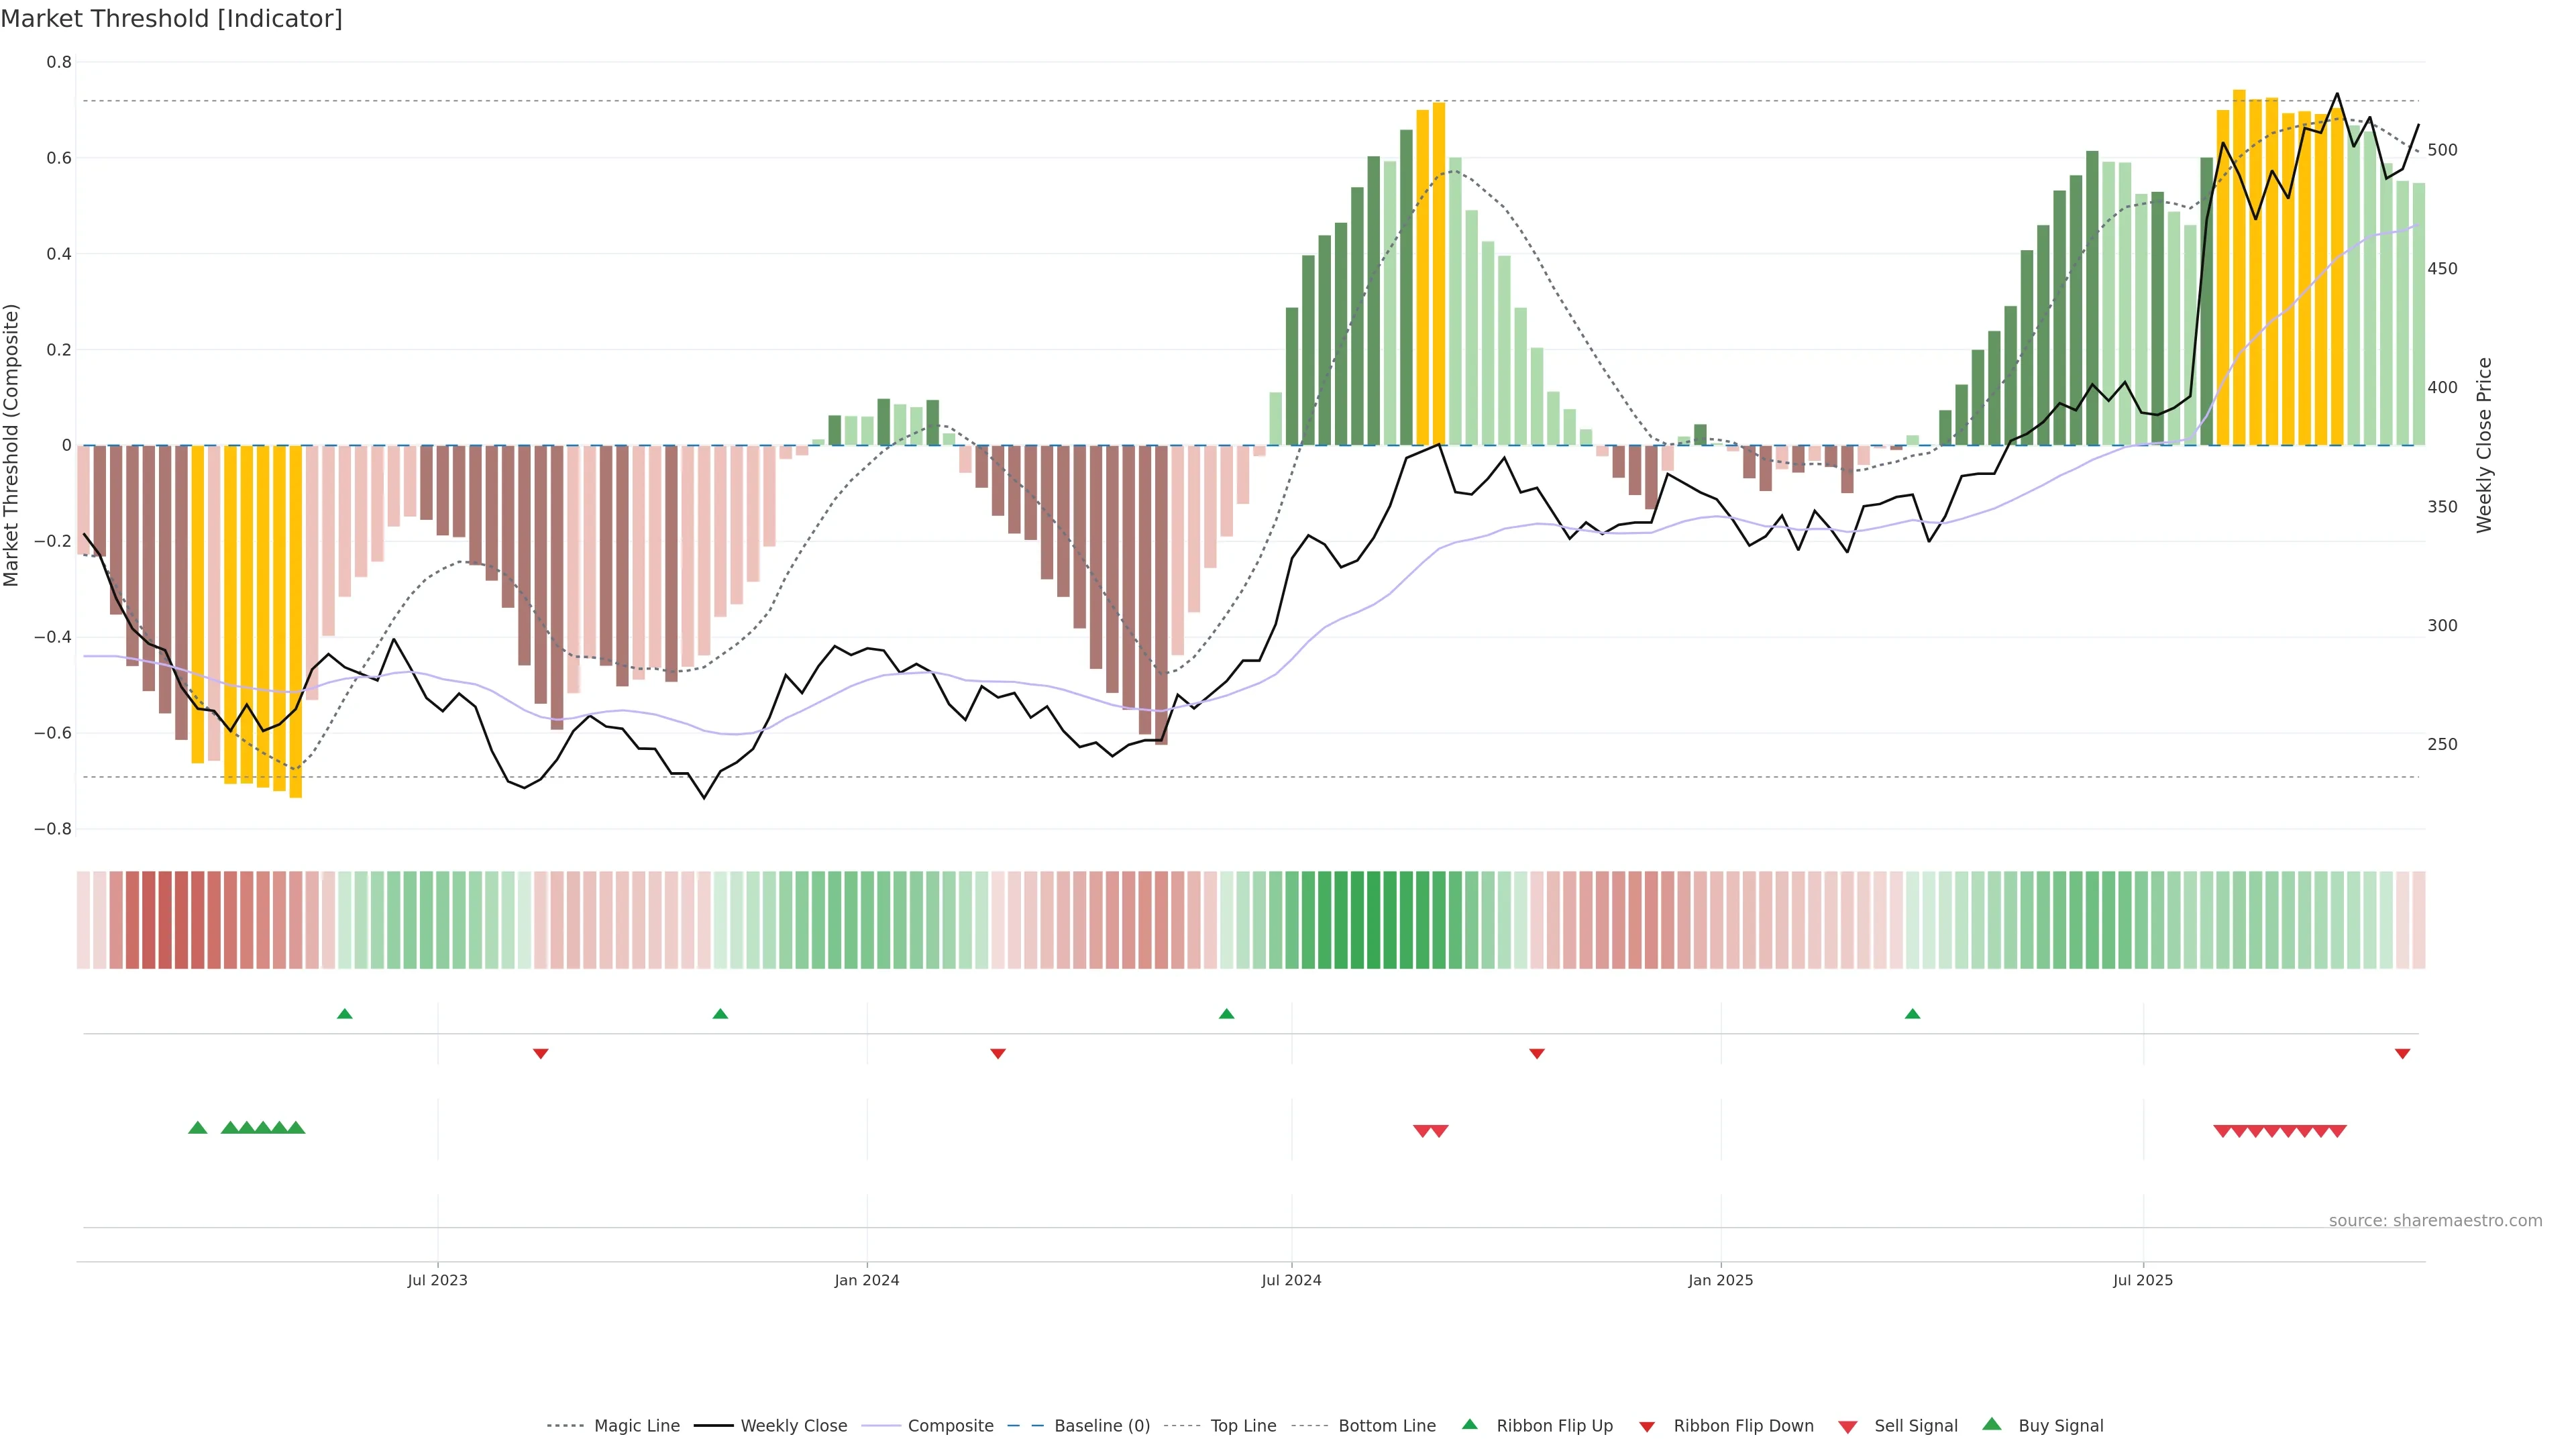Viewport: 2576px width, 1449px height.
Task: Click the ribbon flip up marker before Jul 2024
Action: 1227,1014
